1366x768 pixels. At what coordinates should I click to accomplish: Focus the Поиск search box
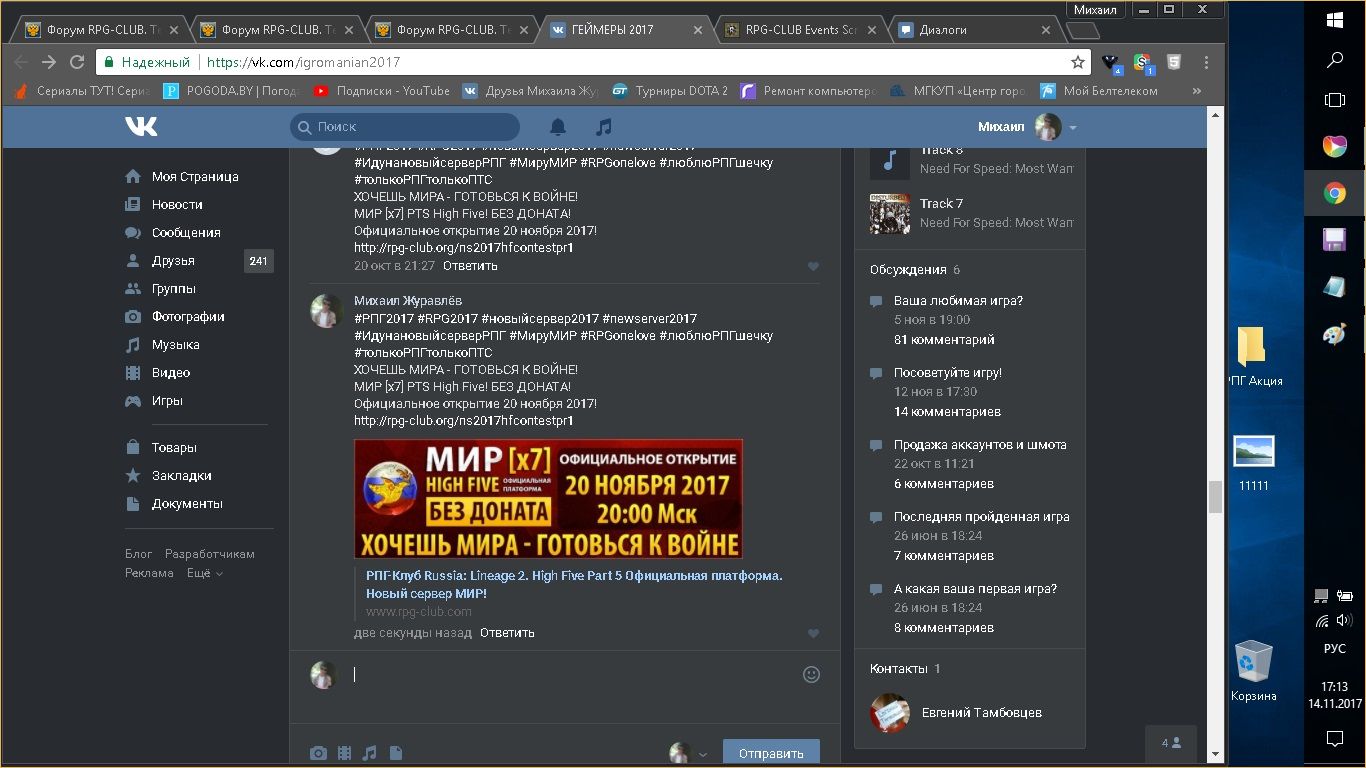pyautogui.click(x=405, y=127)
